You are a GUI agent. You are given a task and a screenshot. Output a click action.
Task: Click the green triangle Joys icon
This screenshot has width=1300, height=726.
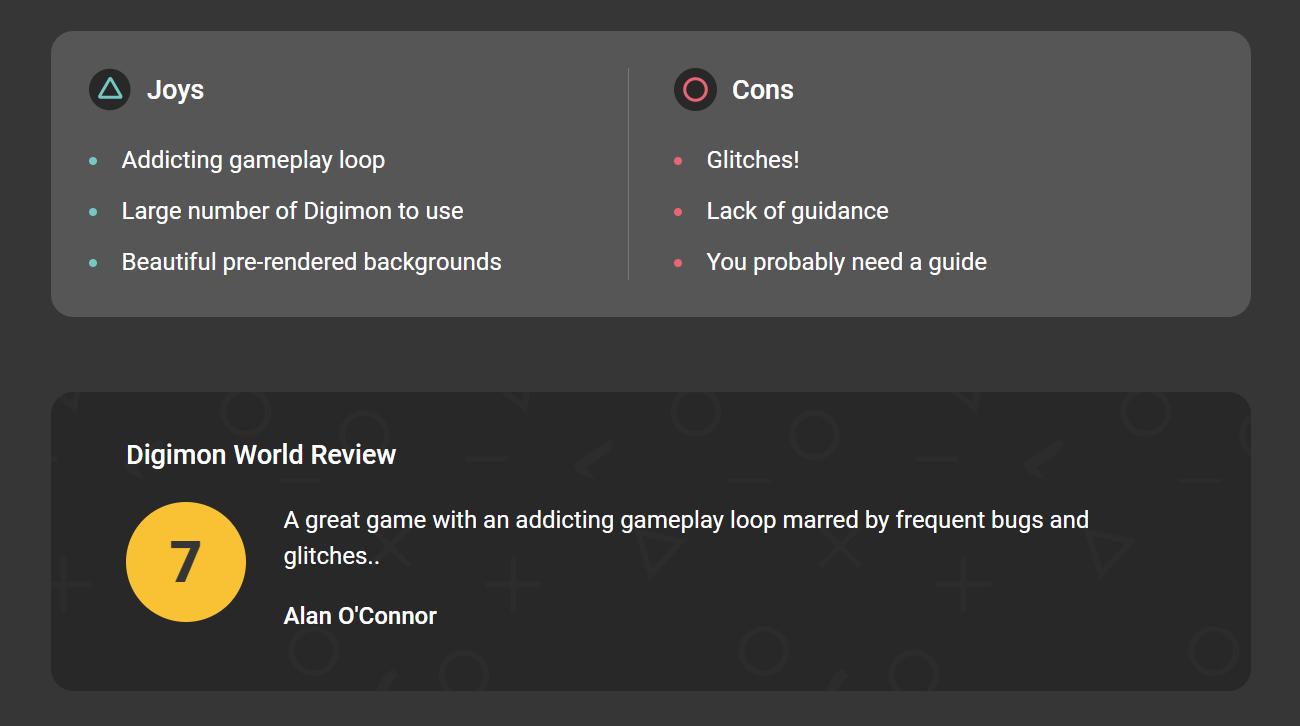point(110,89)
